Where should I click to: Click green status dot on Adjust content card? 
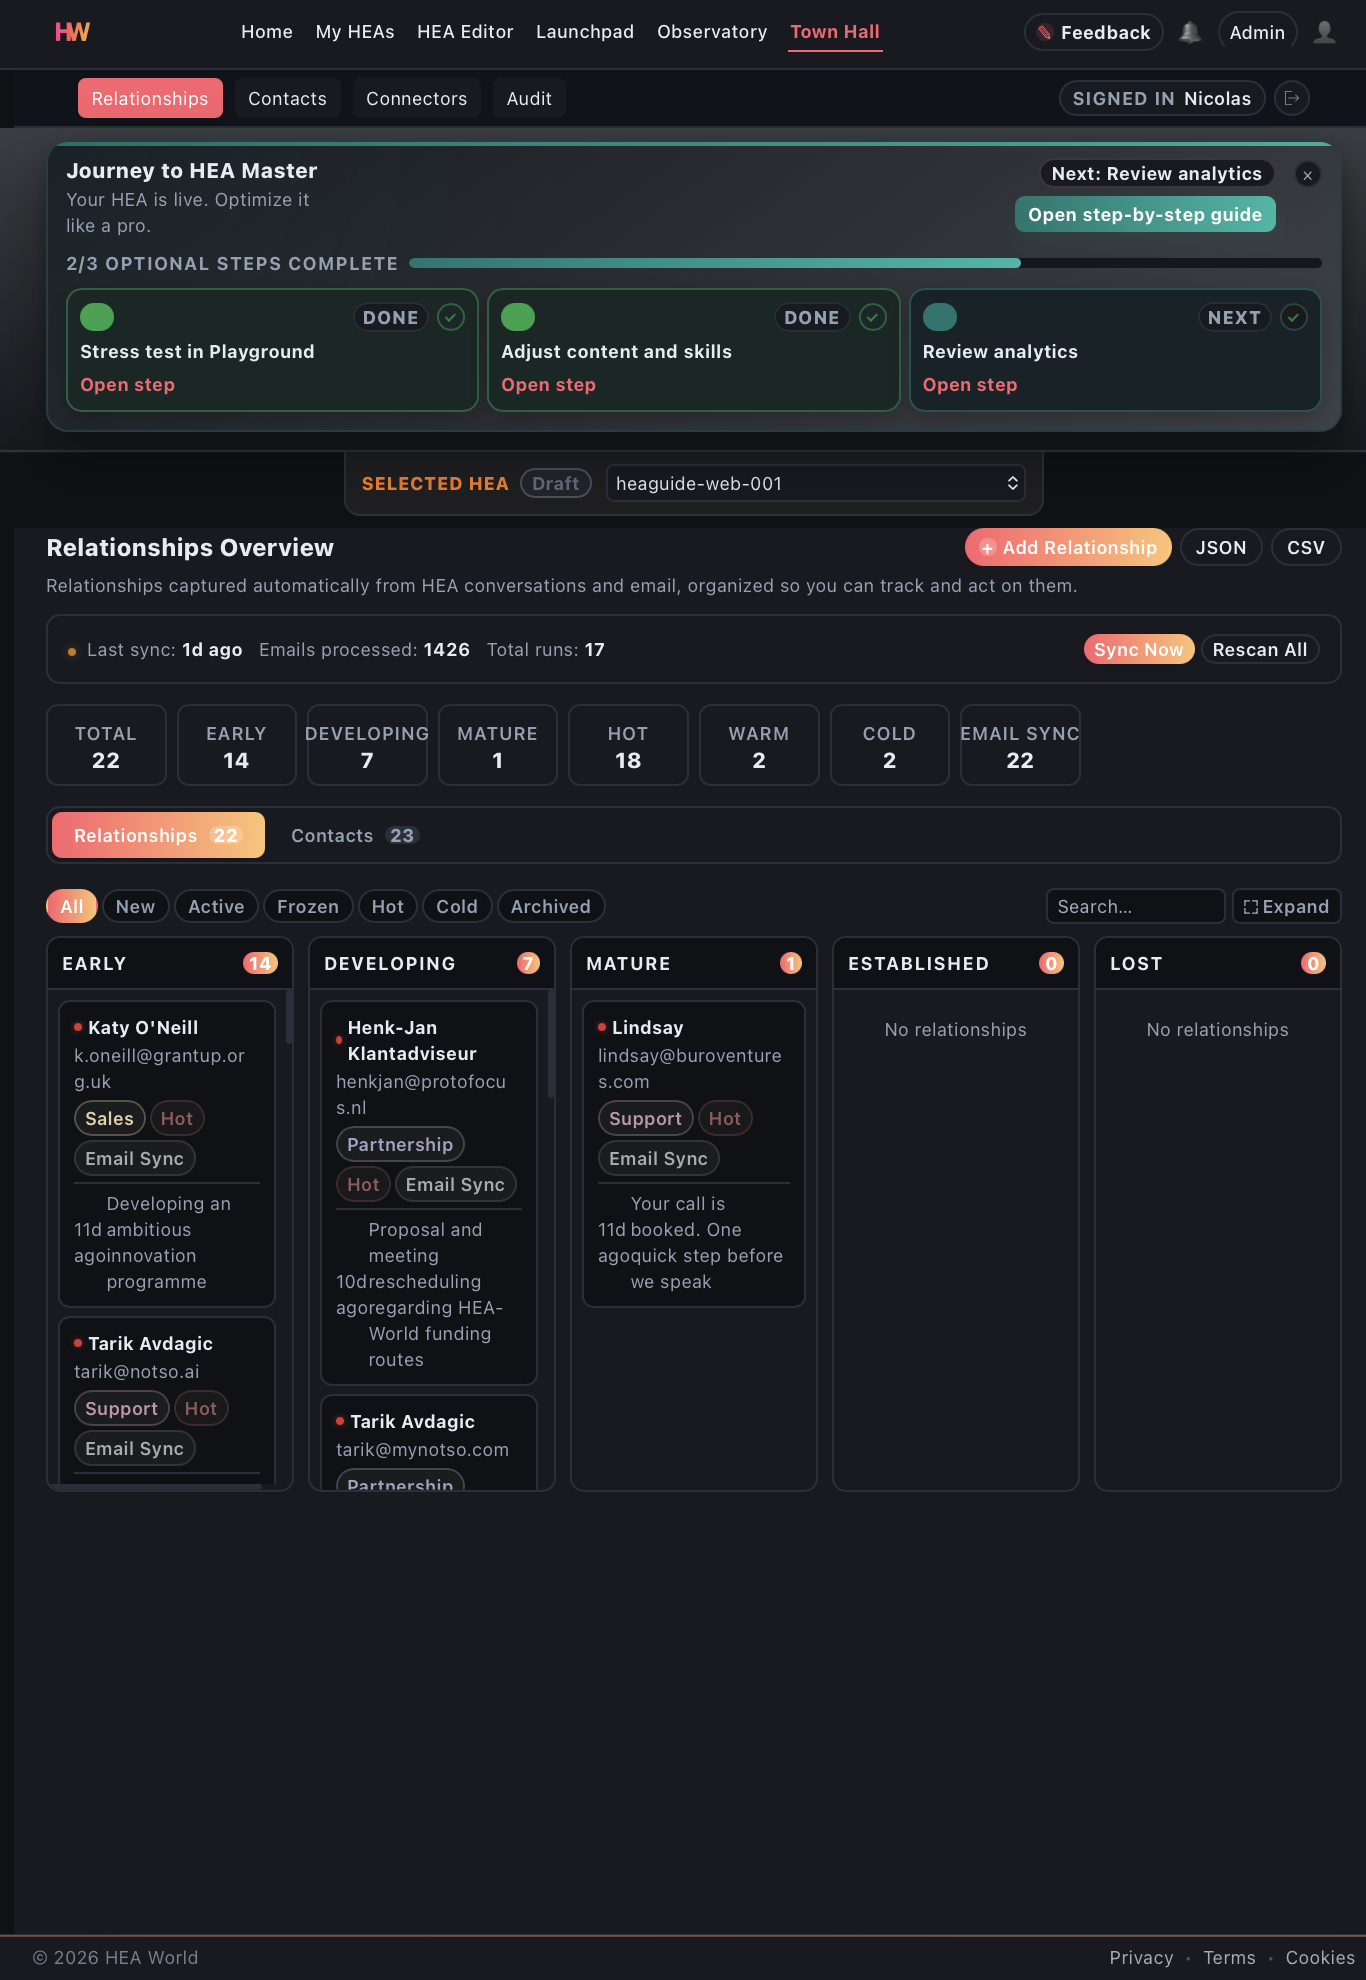pyautogui.click(x=518, y=317)
